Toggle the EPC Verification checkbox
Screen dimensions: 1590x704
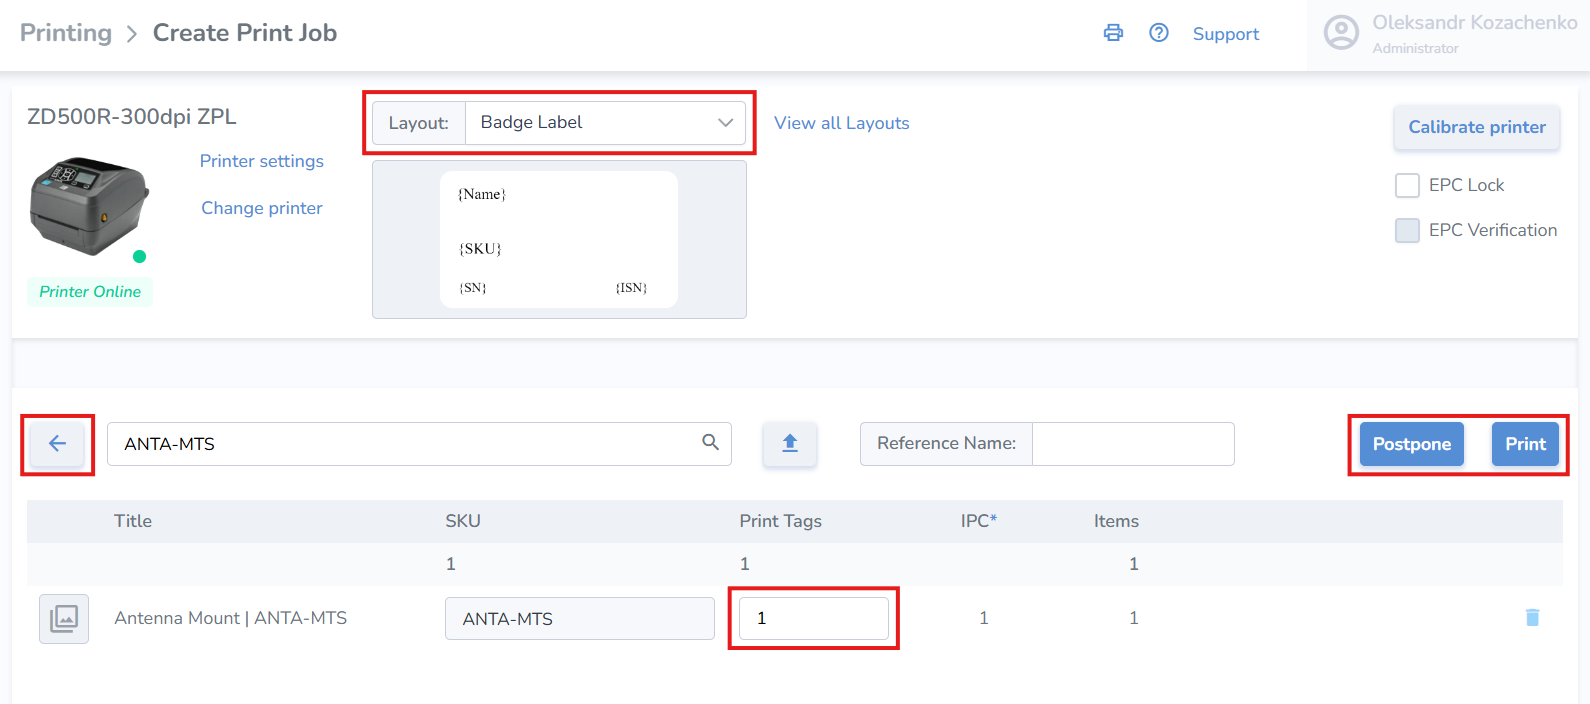click(x=1407, y=230)
